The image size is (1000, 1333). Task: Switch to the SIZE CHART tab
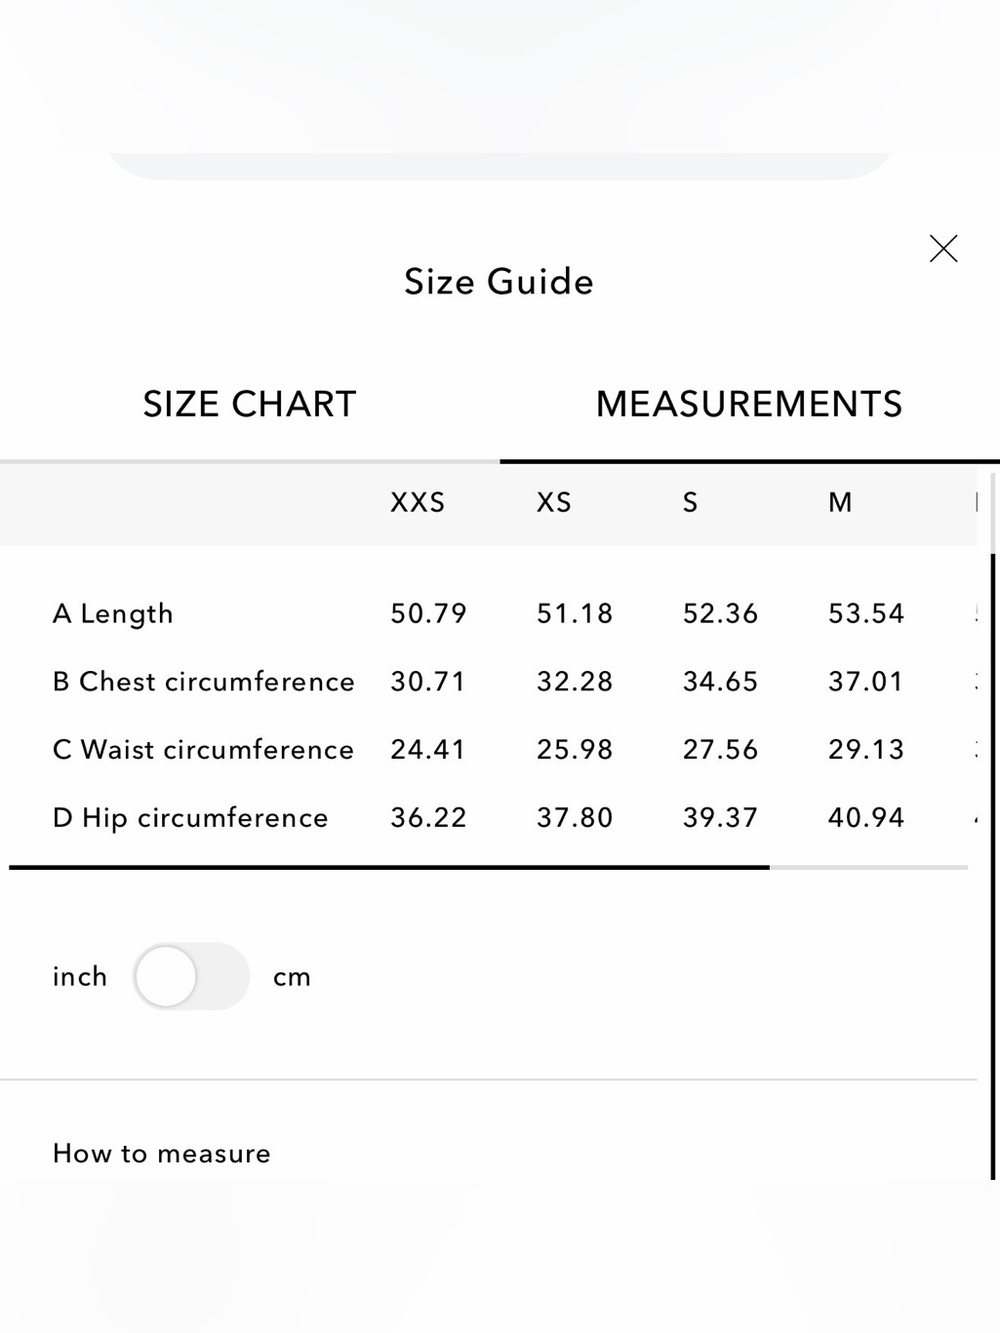coord(250,404)
